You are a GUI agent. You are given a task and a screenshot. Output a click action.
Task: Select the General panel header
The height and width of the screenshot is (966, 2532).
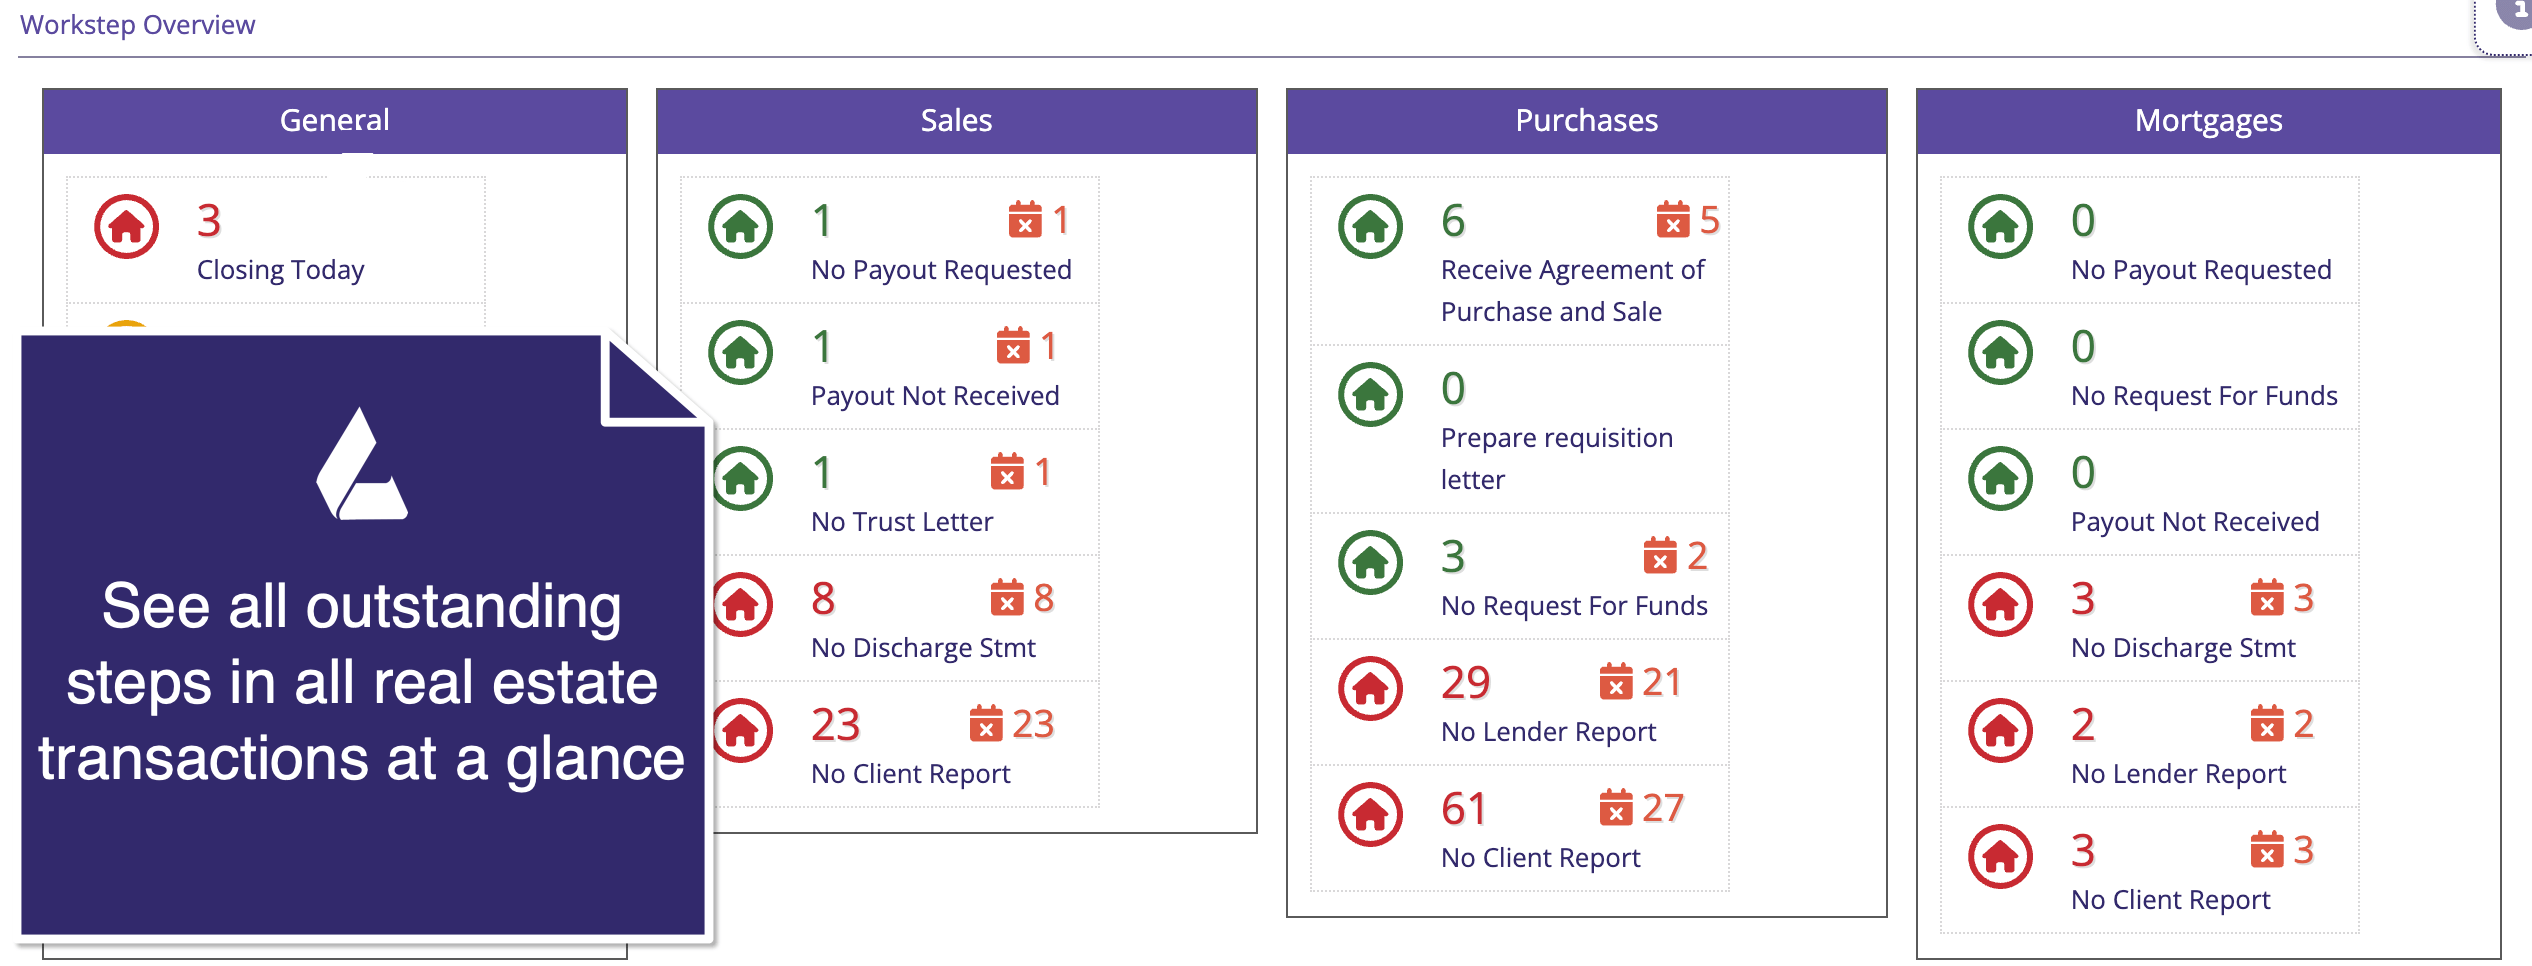(334, 121)
